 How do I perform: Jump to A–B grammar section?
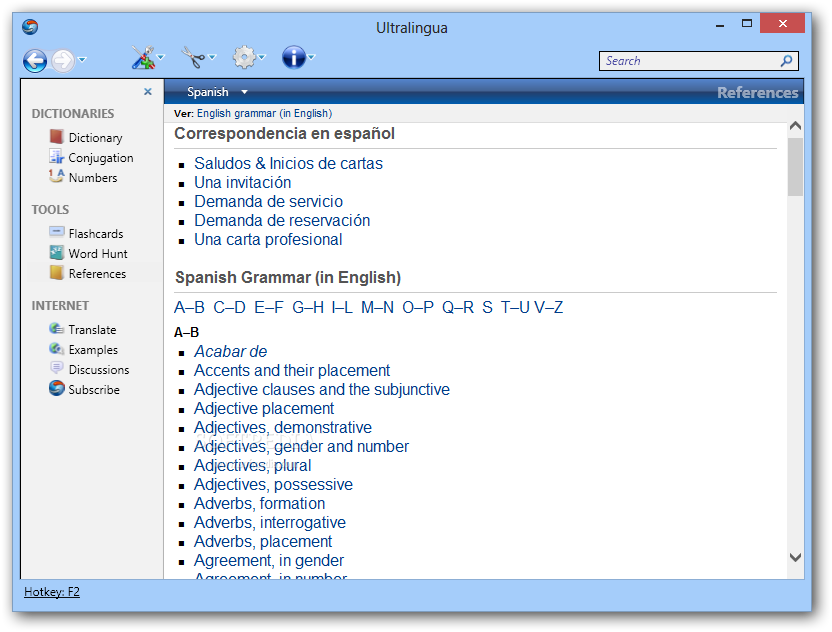(x=189, y=307)
